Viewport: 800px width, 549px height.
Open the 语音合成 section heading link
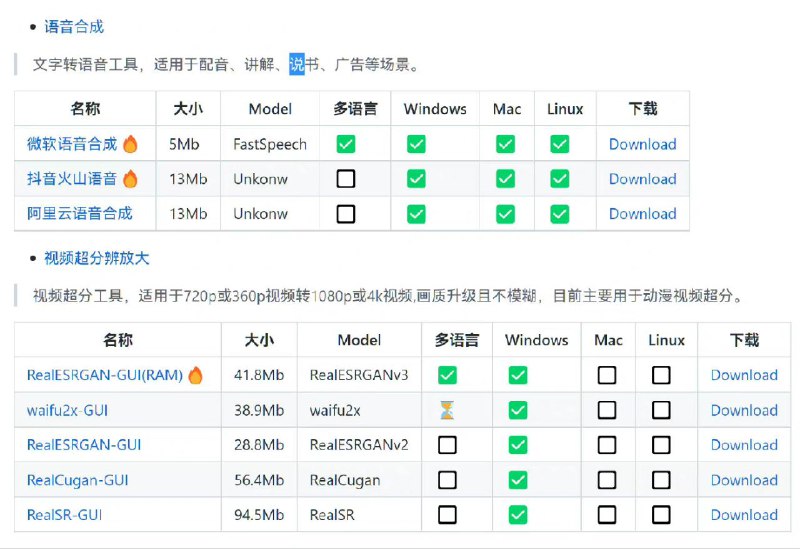pos(74,27)
